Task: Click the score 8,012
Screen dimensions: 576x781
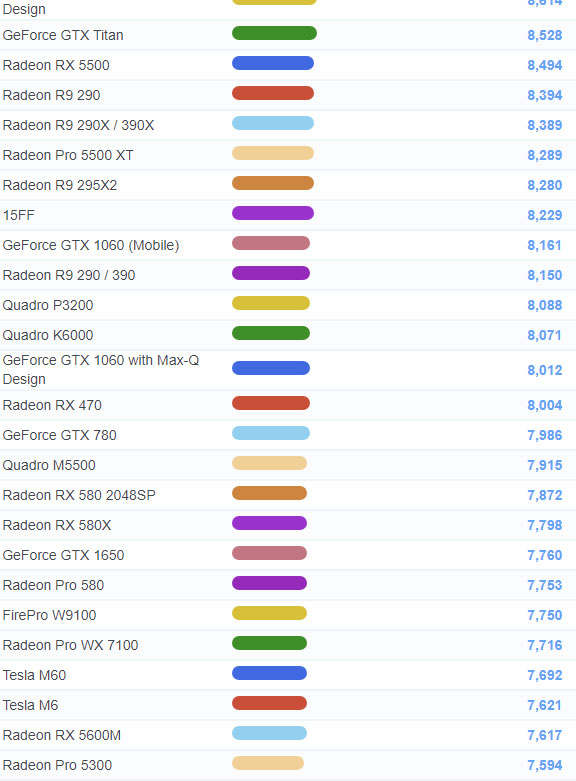Action: (x=545, y=370)
